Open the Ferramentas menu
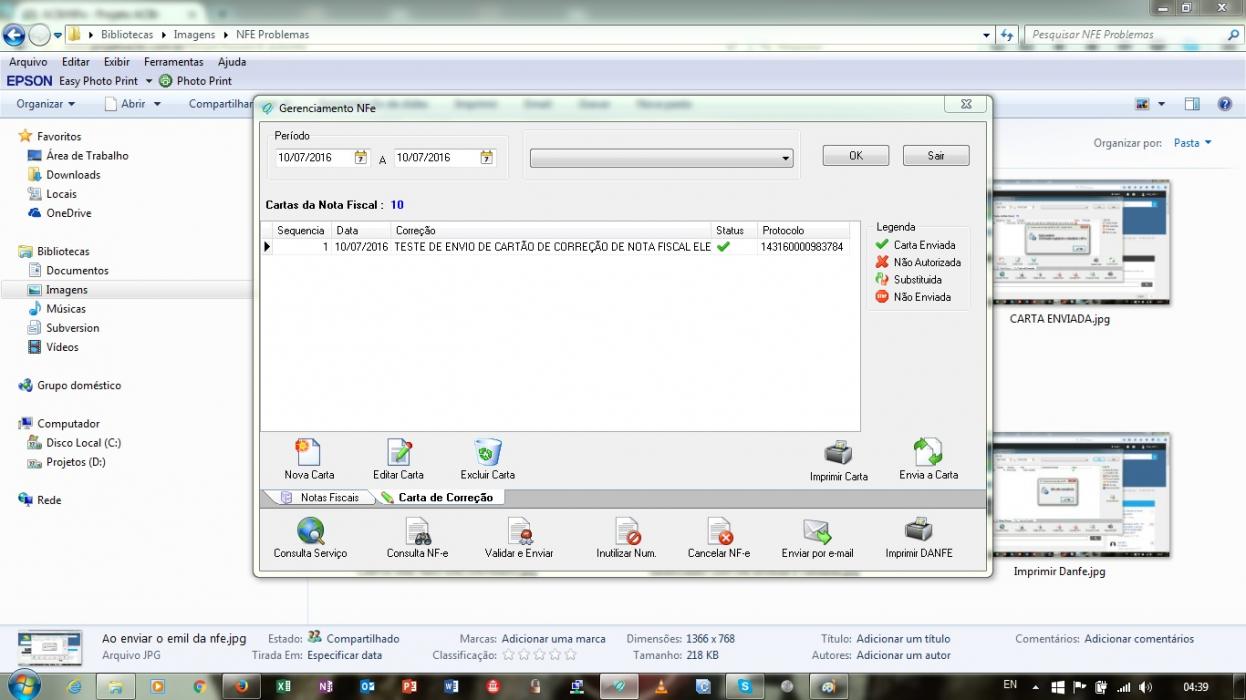 [173, 62]
